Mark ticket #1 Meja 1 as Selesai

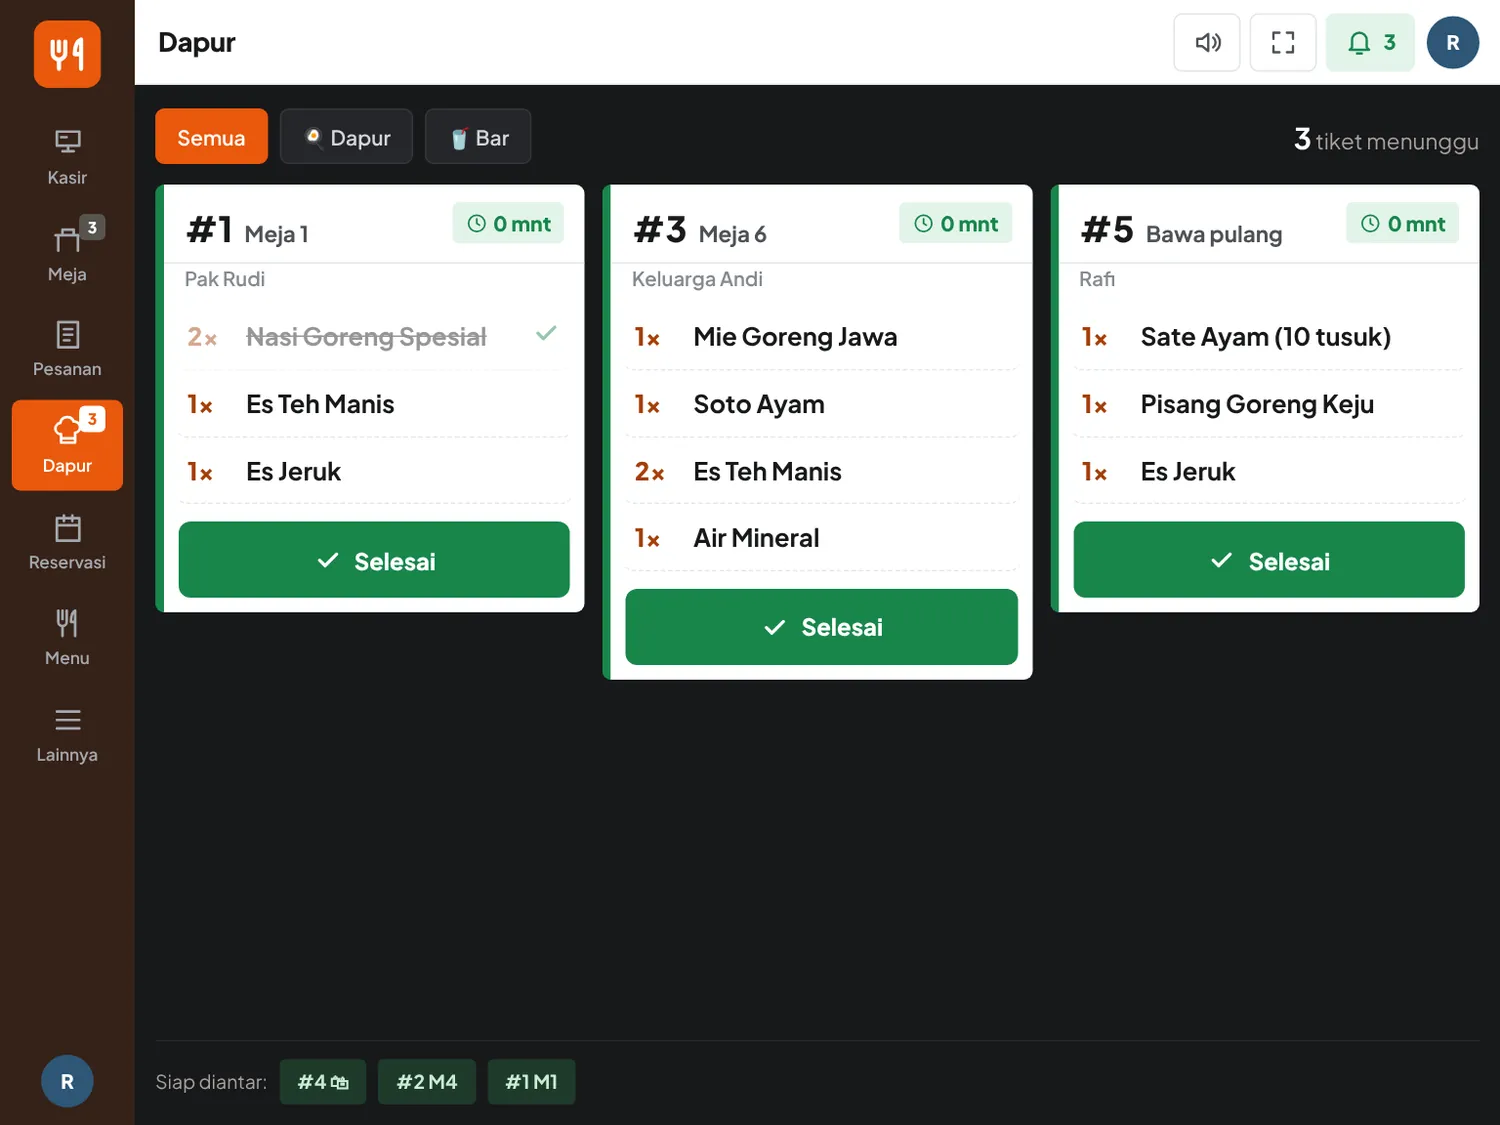click(x=374, y=560)
